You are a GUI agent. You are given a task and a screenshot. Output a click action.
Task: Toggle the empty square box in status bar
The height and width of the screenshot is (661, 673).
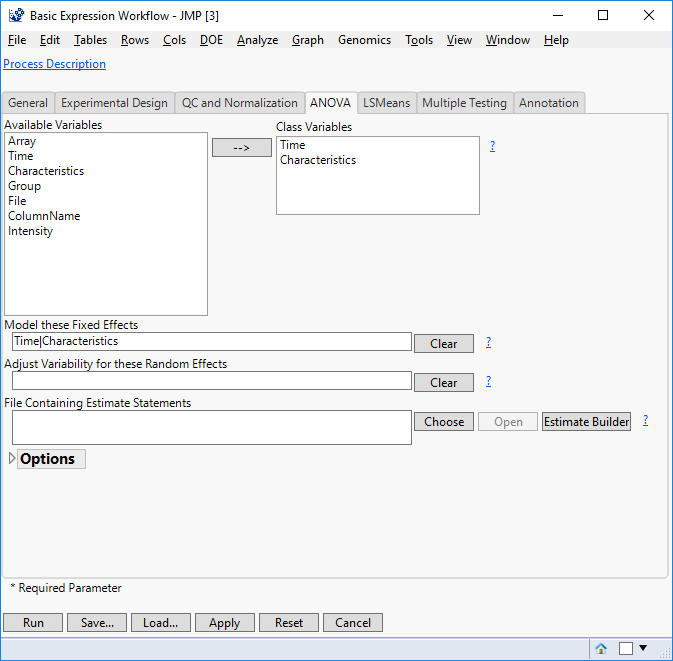625,648
